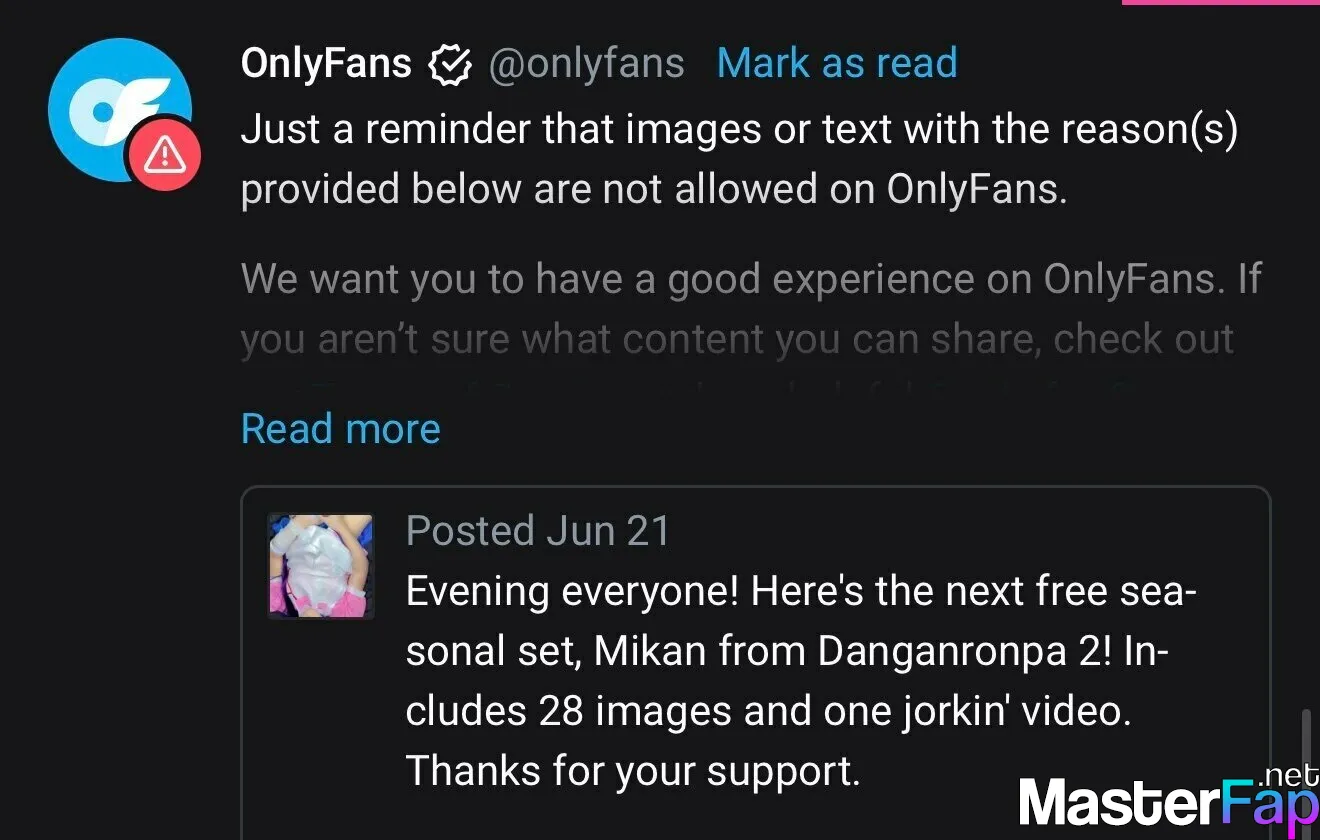Click the verified checkmark badge
This screenshot has width=1320, height=840.
pyautogui.click(x=449, y=65)
